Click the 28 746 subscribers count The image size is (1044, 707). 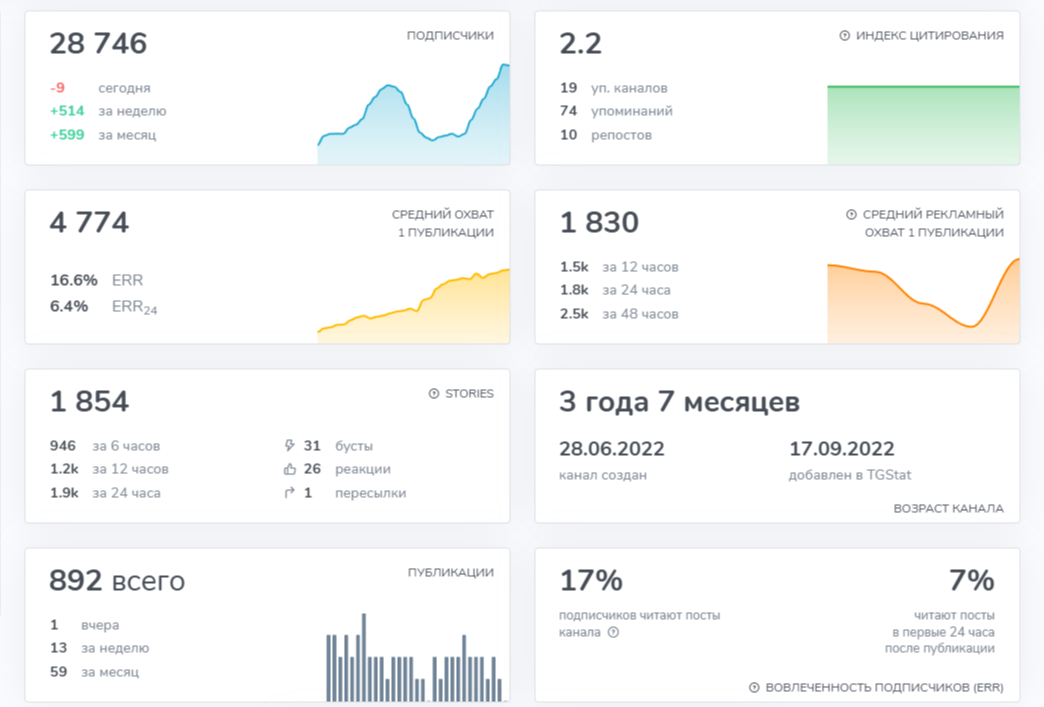click(98, 44)
